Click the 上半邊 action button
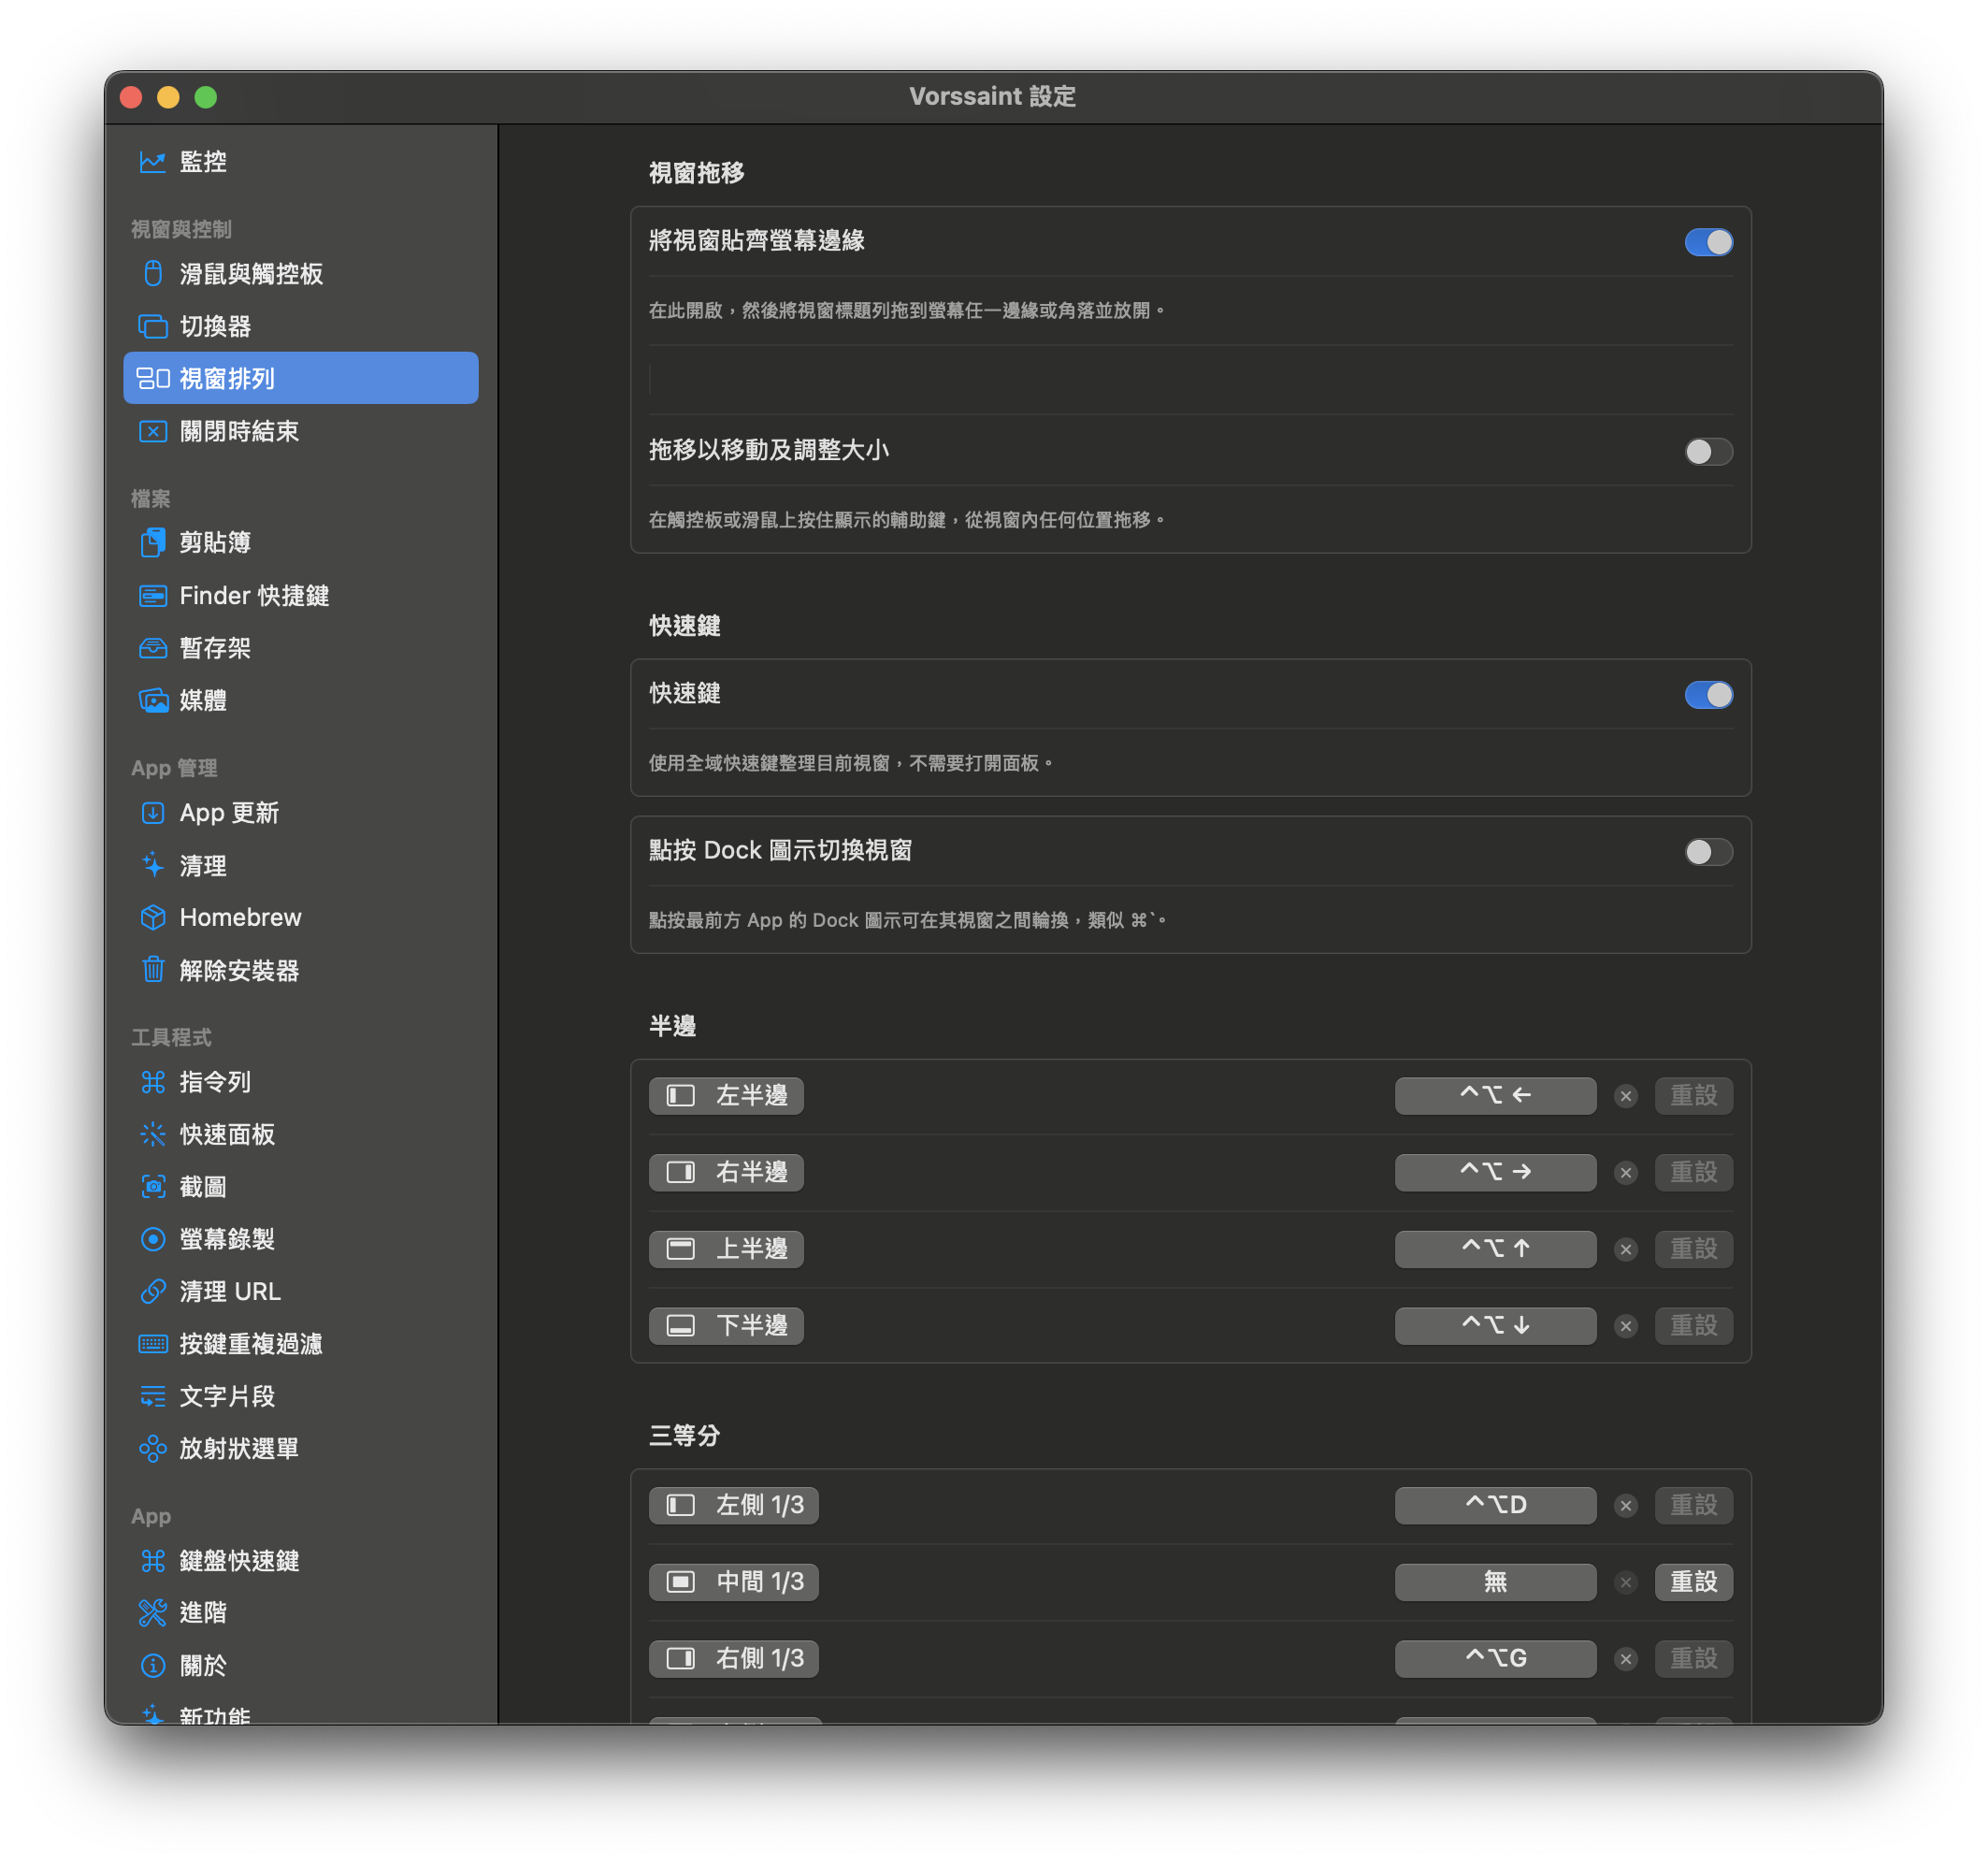The height and width of the screenshot is (1863, 1988). tap(726, 1249)
